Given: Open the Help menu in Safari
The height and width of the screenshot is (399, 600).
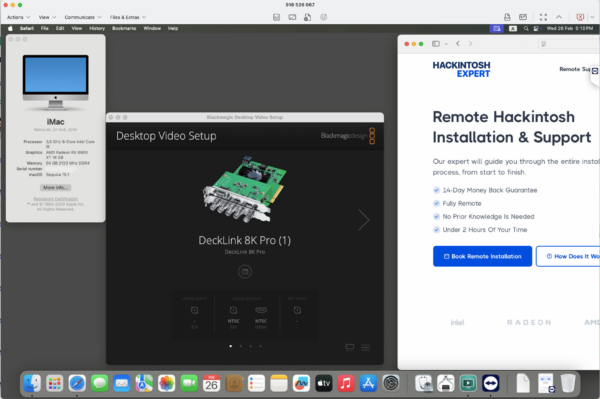Looking at the screenshot, I should coord(173,28).
